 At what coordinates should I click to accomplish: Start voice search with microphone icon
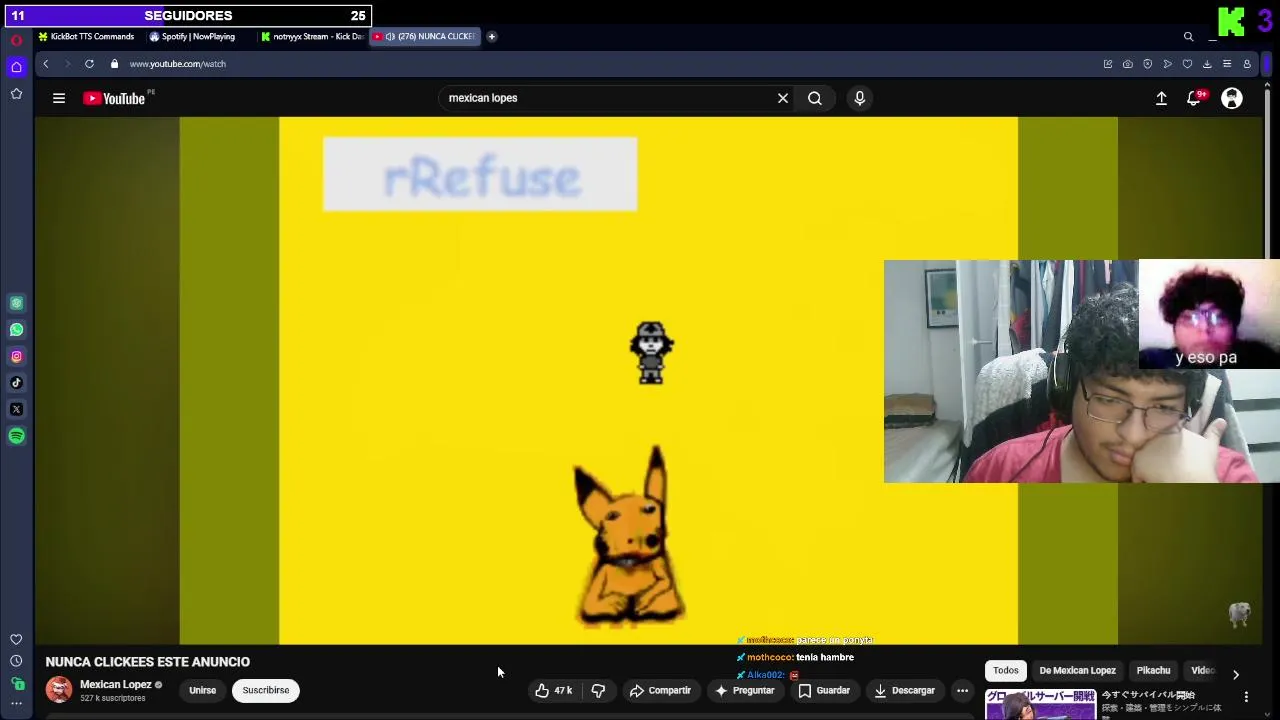[859, 98]
